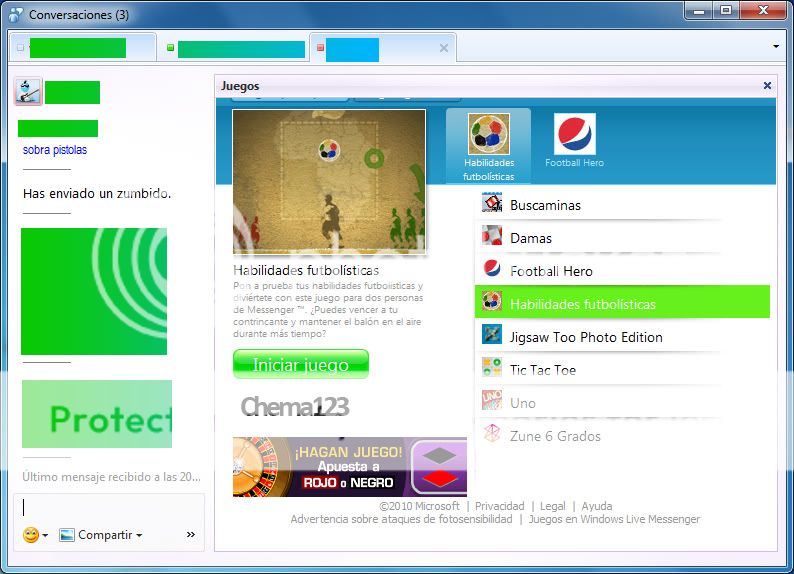Select the Habilidades futbolísticas featured tile
794x574 pixels.
489,146
